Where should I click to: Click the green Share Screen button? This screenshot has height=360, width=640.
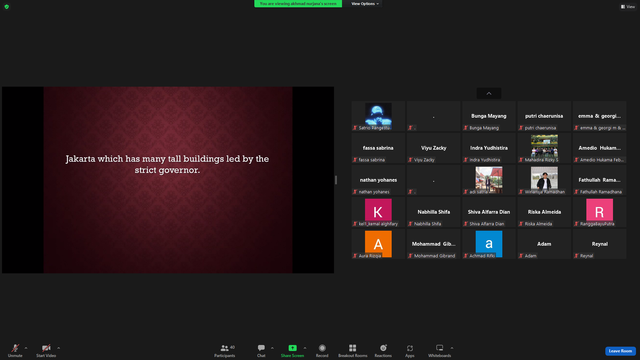click(x=292, y=350)
